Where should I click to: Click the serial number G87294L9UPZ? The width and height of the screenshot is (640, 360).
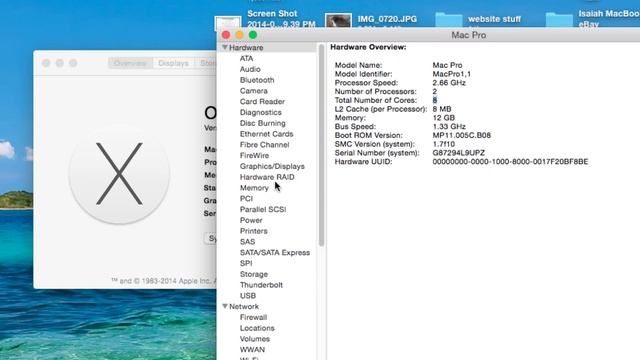pos(459,153)
